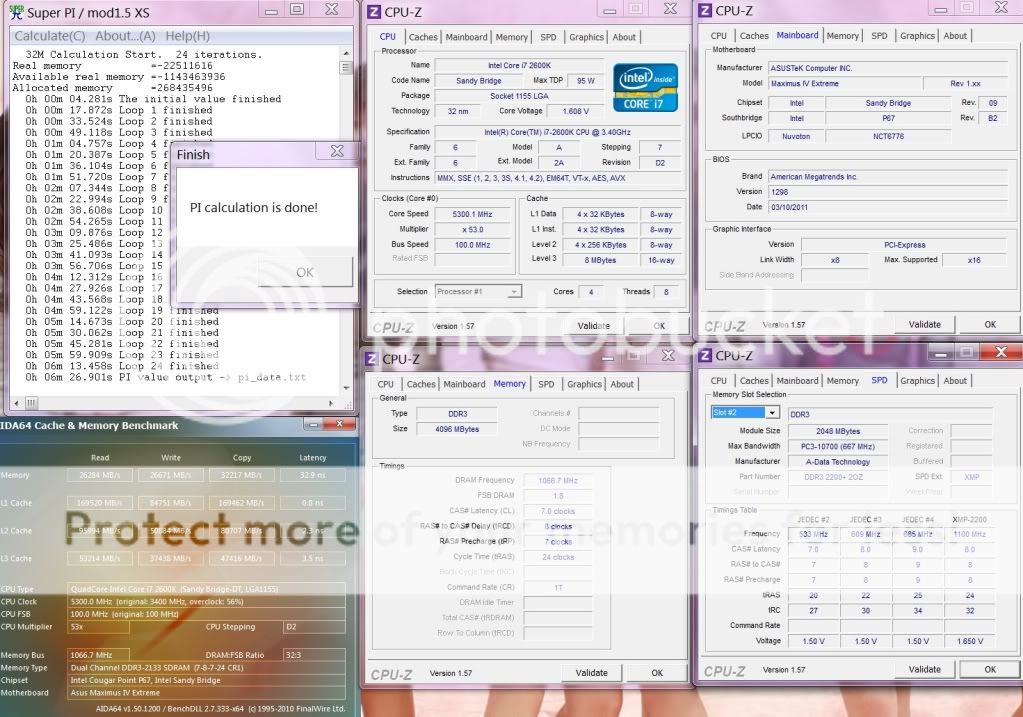Viewport: 1023px width, 717px height.
Task: Click AIDA64 Motherboard field 'Asus Maximus IV Extreme'
Action: 206,693
